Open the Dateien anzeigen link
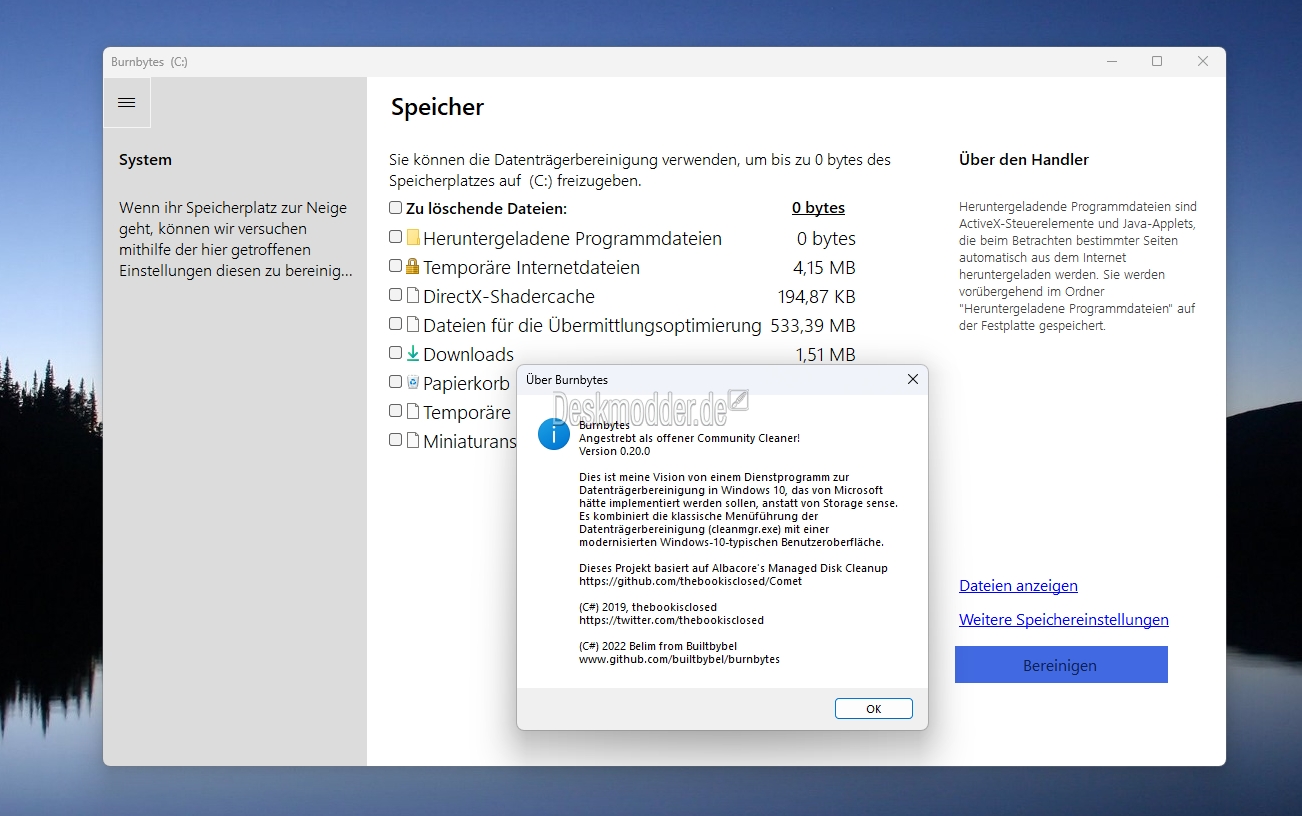Viewport: 1302px width, 816px height. pyautogui.click(x=1018, y=586)
